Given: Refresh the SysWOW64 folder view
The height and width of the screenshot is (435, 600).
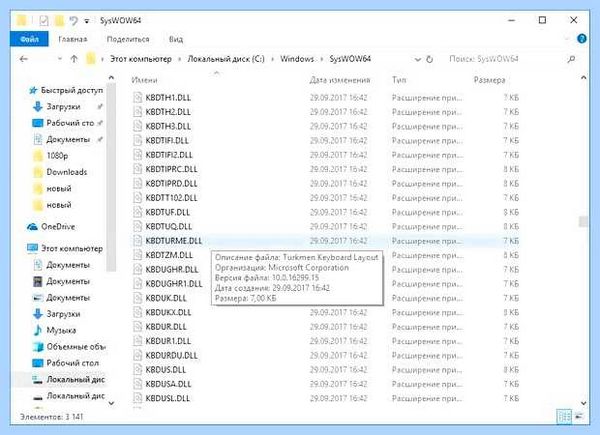Looking at the screenshot, I should 429,59.
